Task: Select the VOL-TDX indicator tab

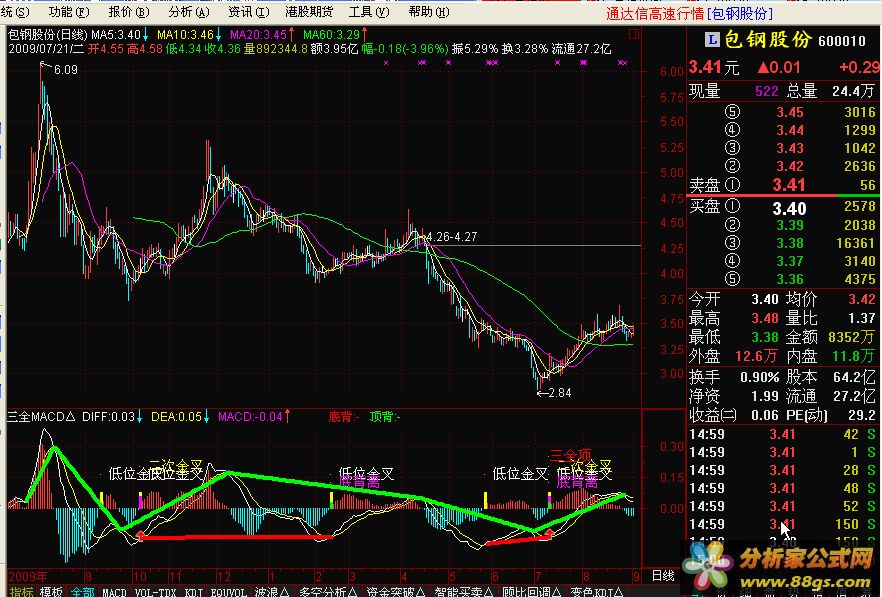Action: [156, 591]
